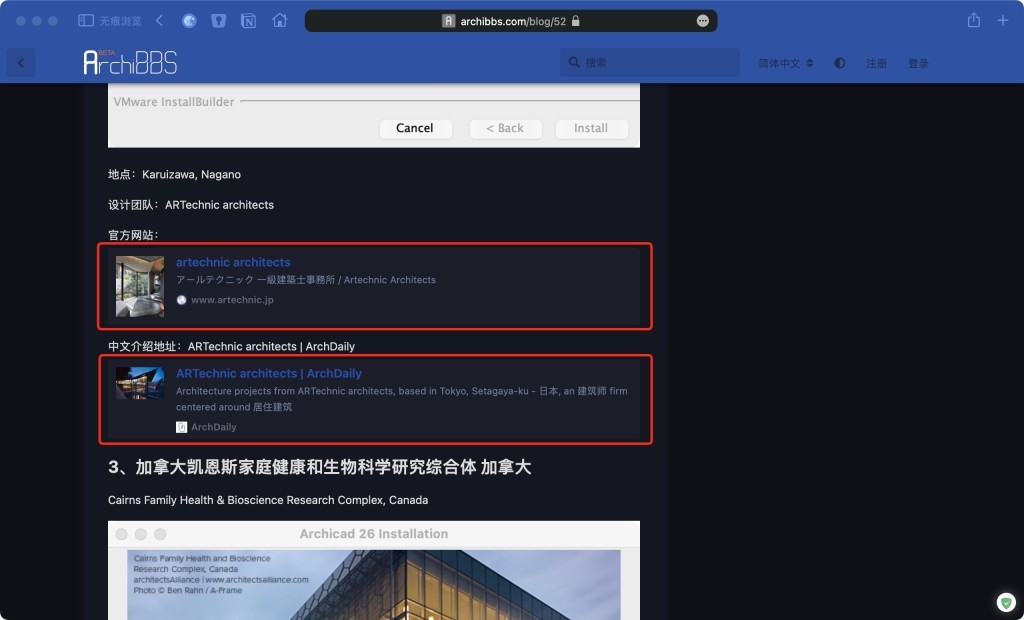Screen dimensions: 1024x620
Task: Focus the 搜索 search field
Action: click(x=650, y=63)
